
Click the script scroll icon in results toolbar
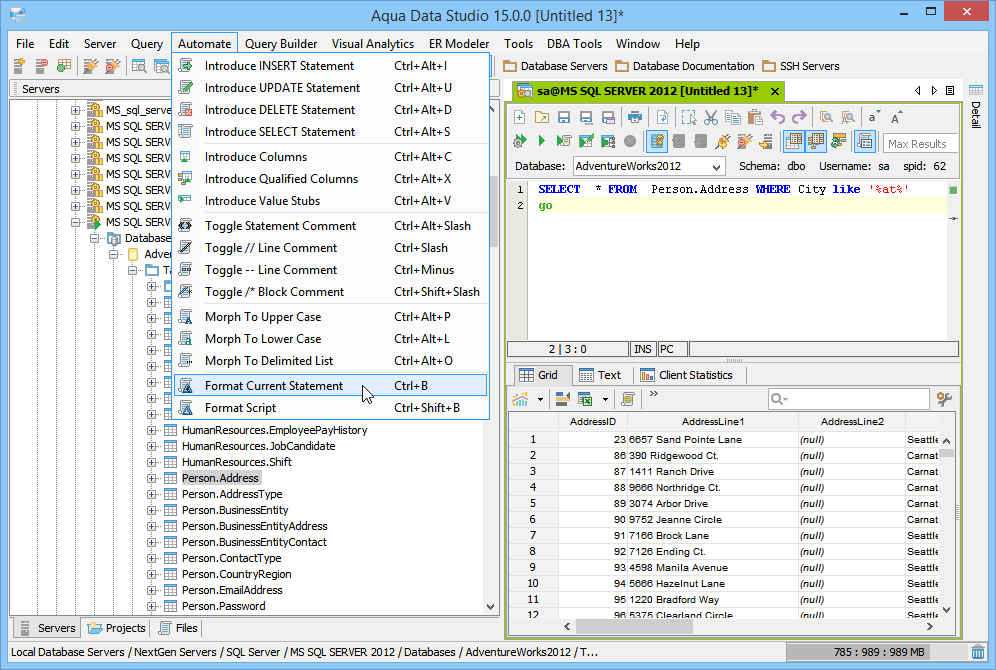(x=628, y=399)
